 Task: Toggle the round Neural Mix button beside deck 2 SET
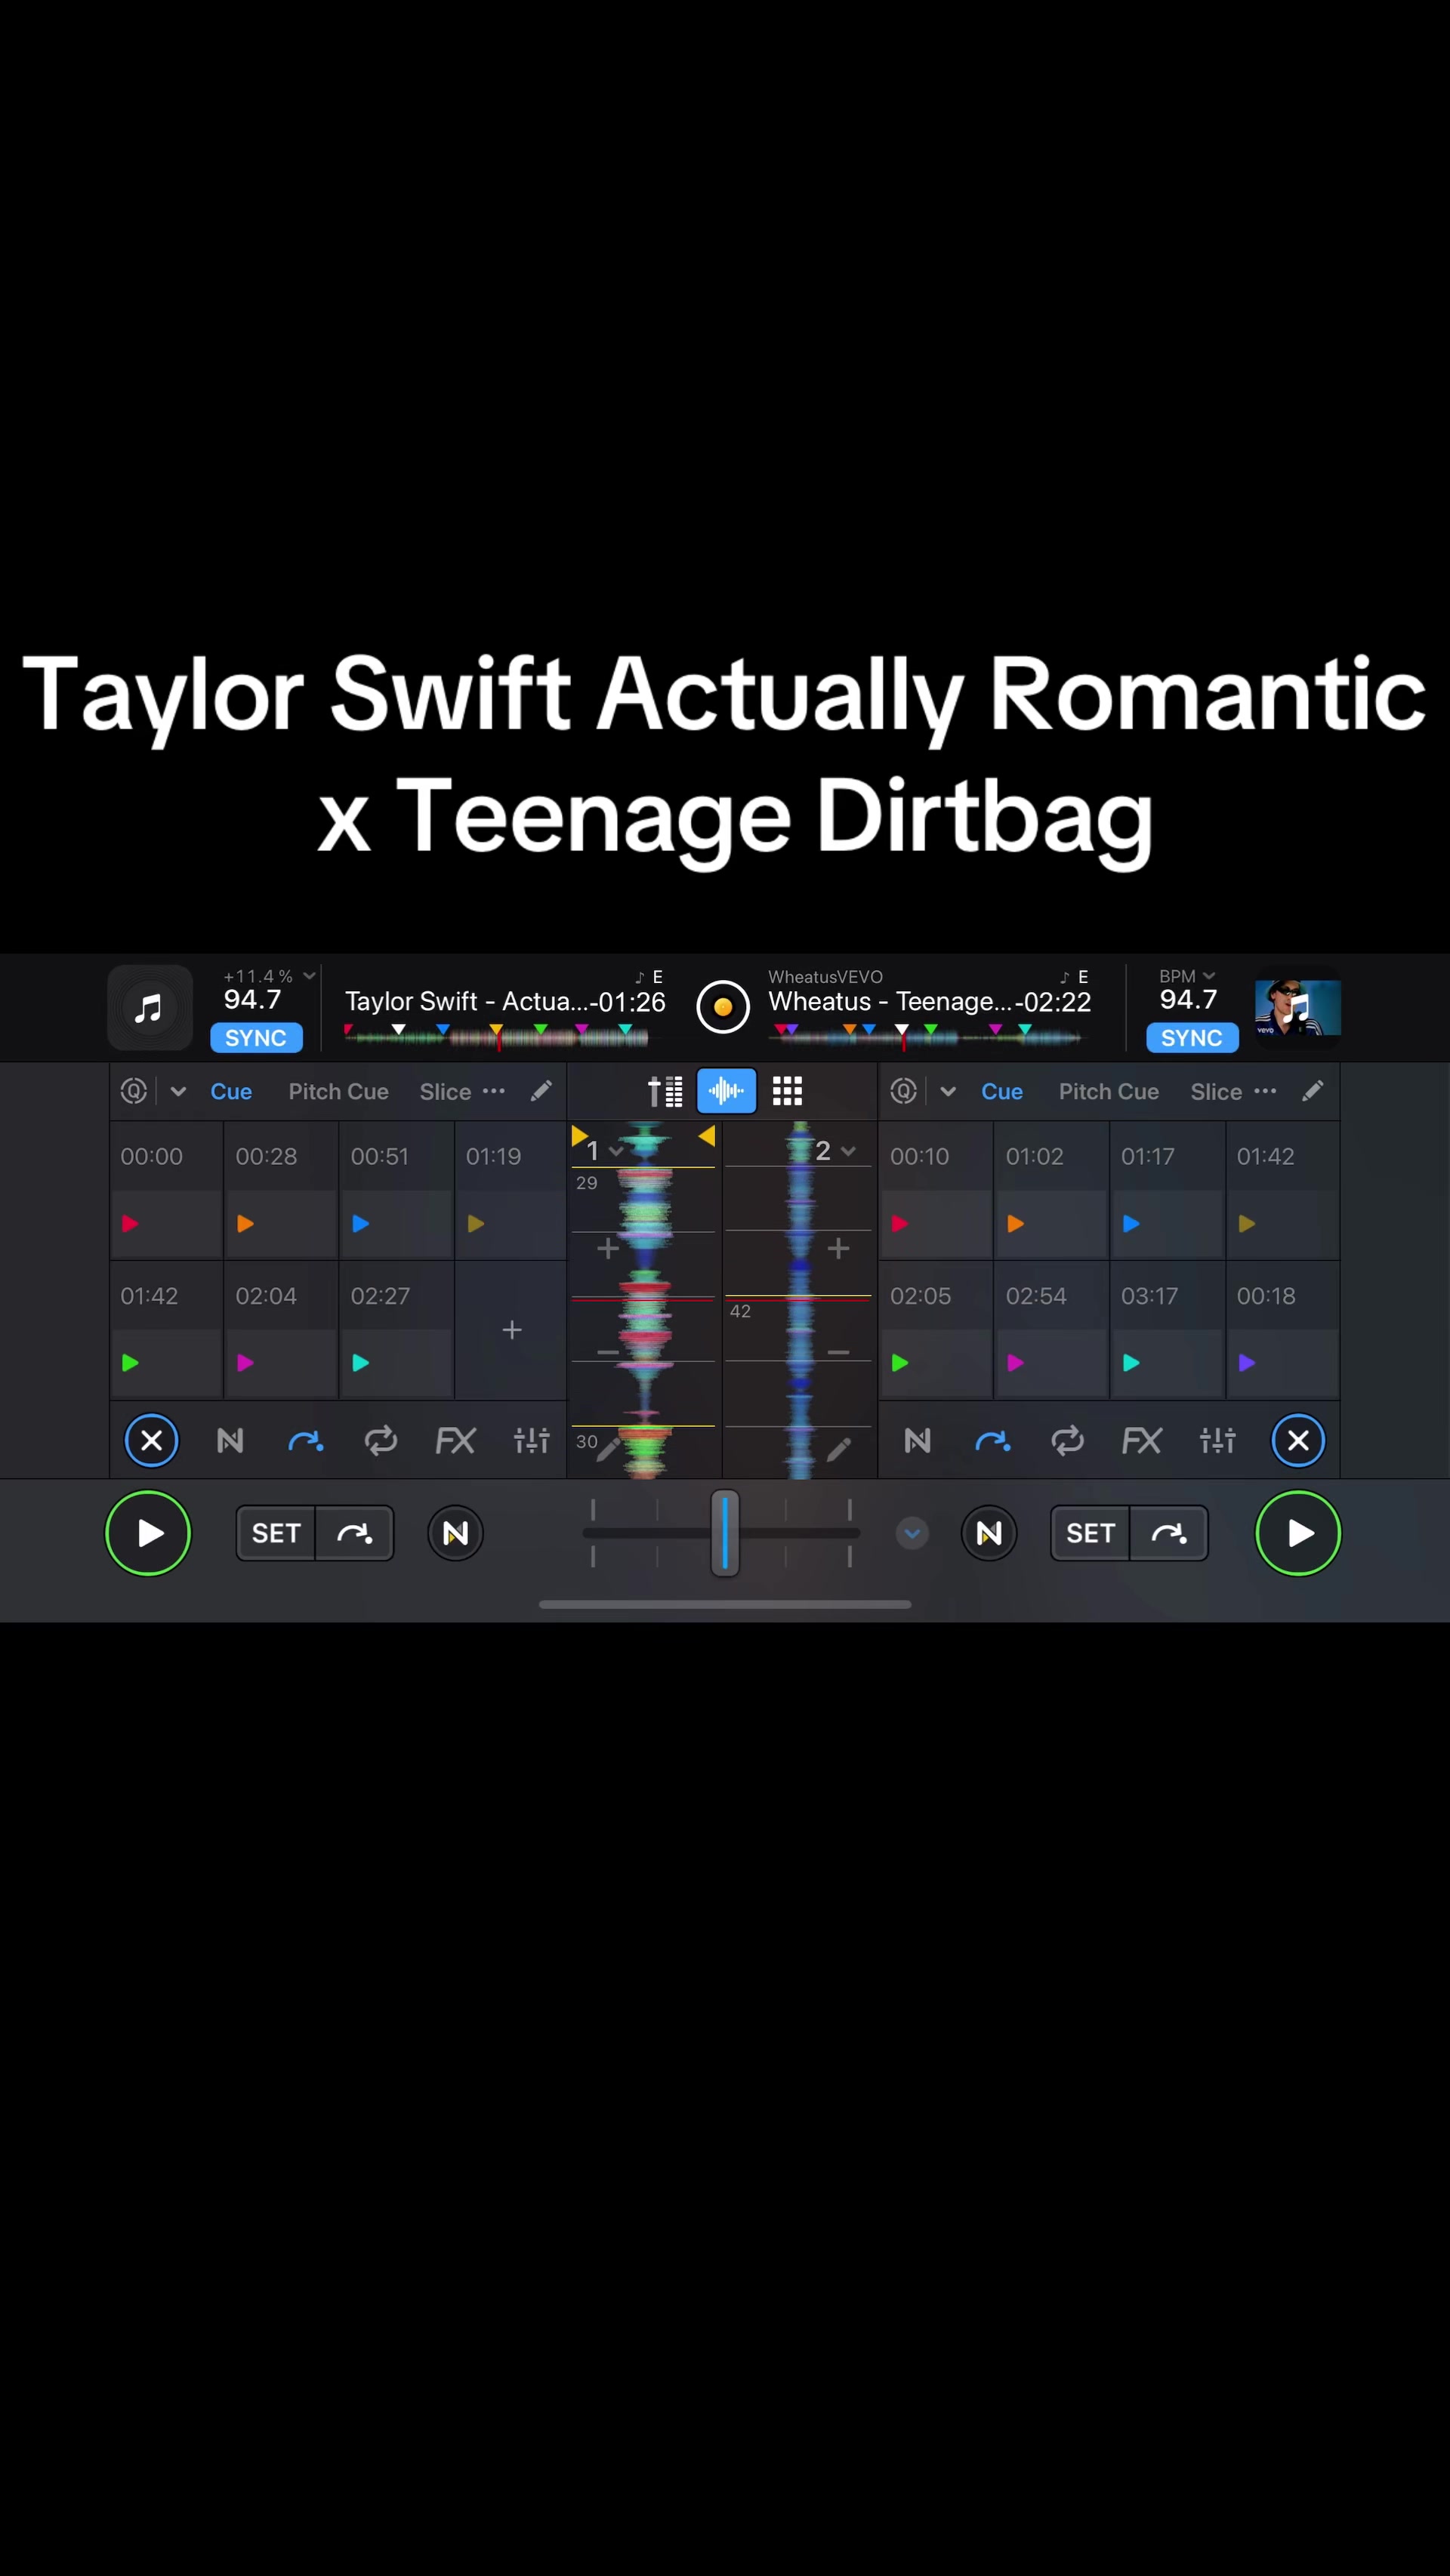coord(989,1533)
